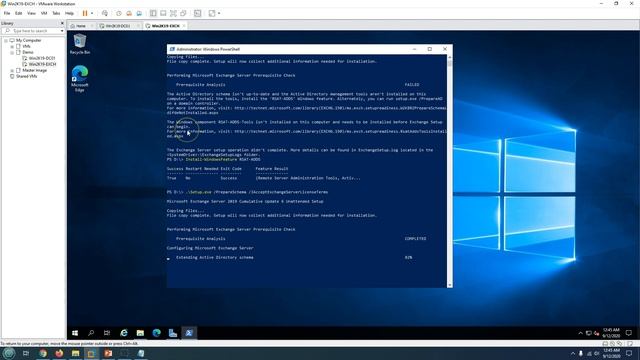Open guest notification center icon
The width and height of the screenshot is (640, 360).
coord(629,333)
